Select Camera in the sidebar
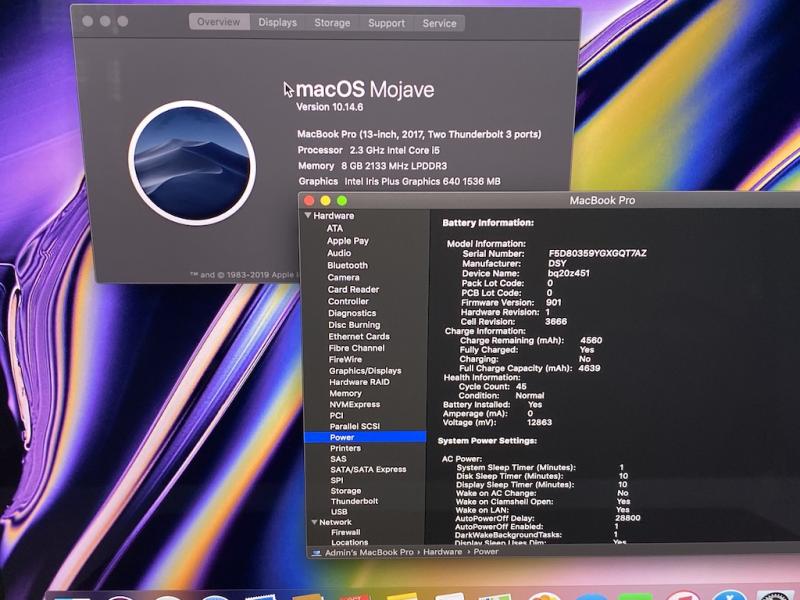The width and height of the screenshot is (800, 600). click(x=343, y=278)
